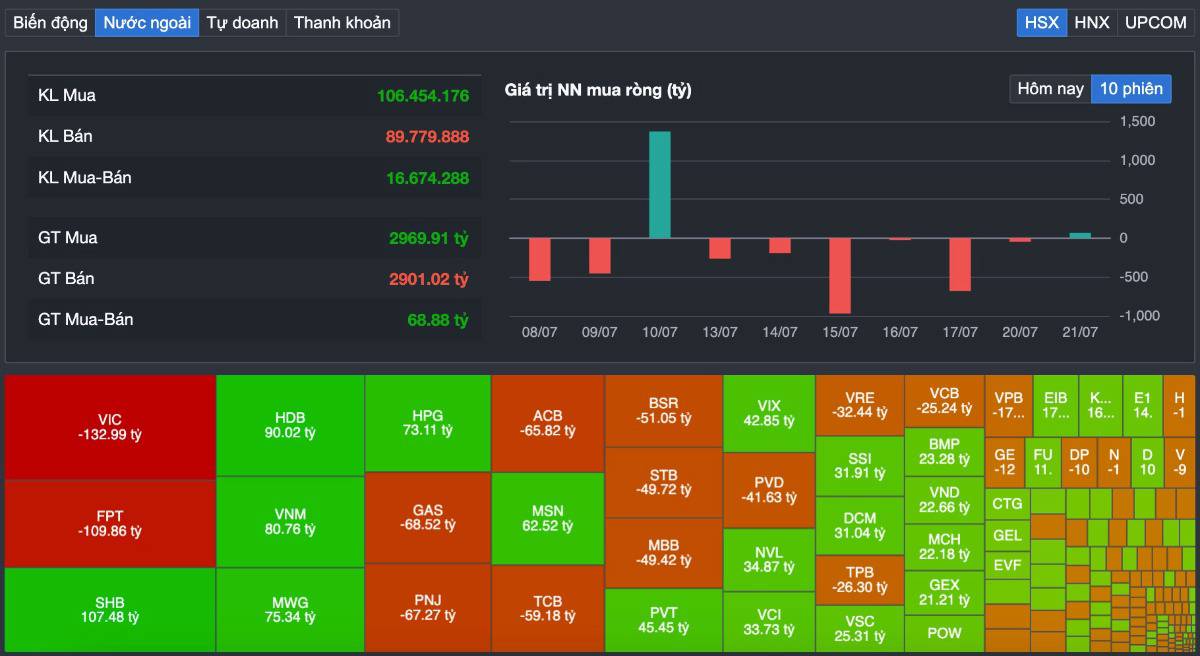Open the PVT 45.45 tỷ tile
1200x656 pixels.
coord(664,620)
